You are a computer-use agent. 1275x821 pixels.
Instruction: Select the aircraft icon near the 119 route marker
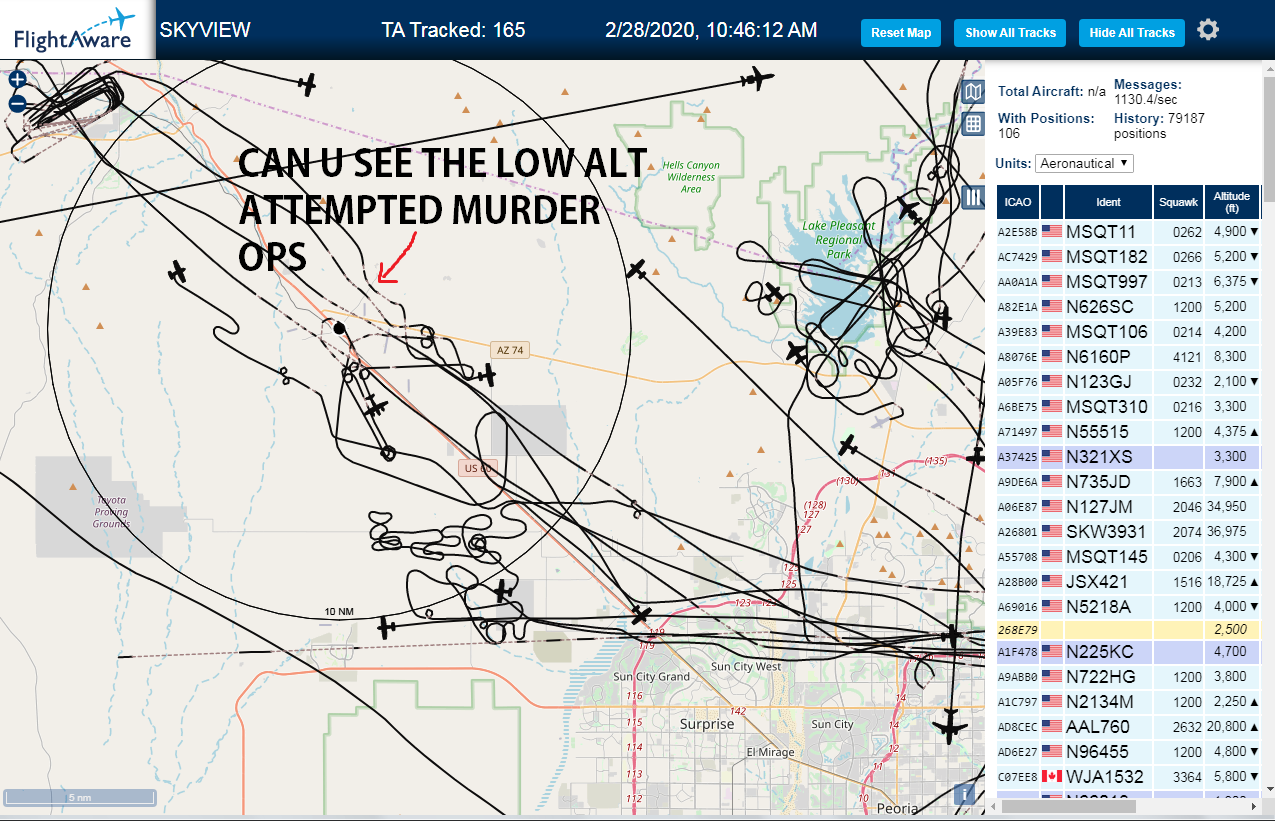tap(641, 614)
